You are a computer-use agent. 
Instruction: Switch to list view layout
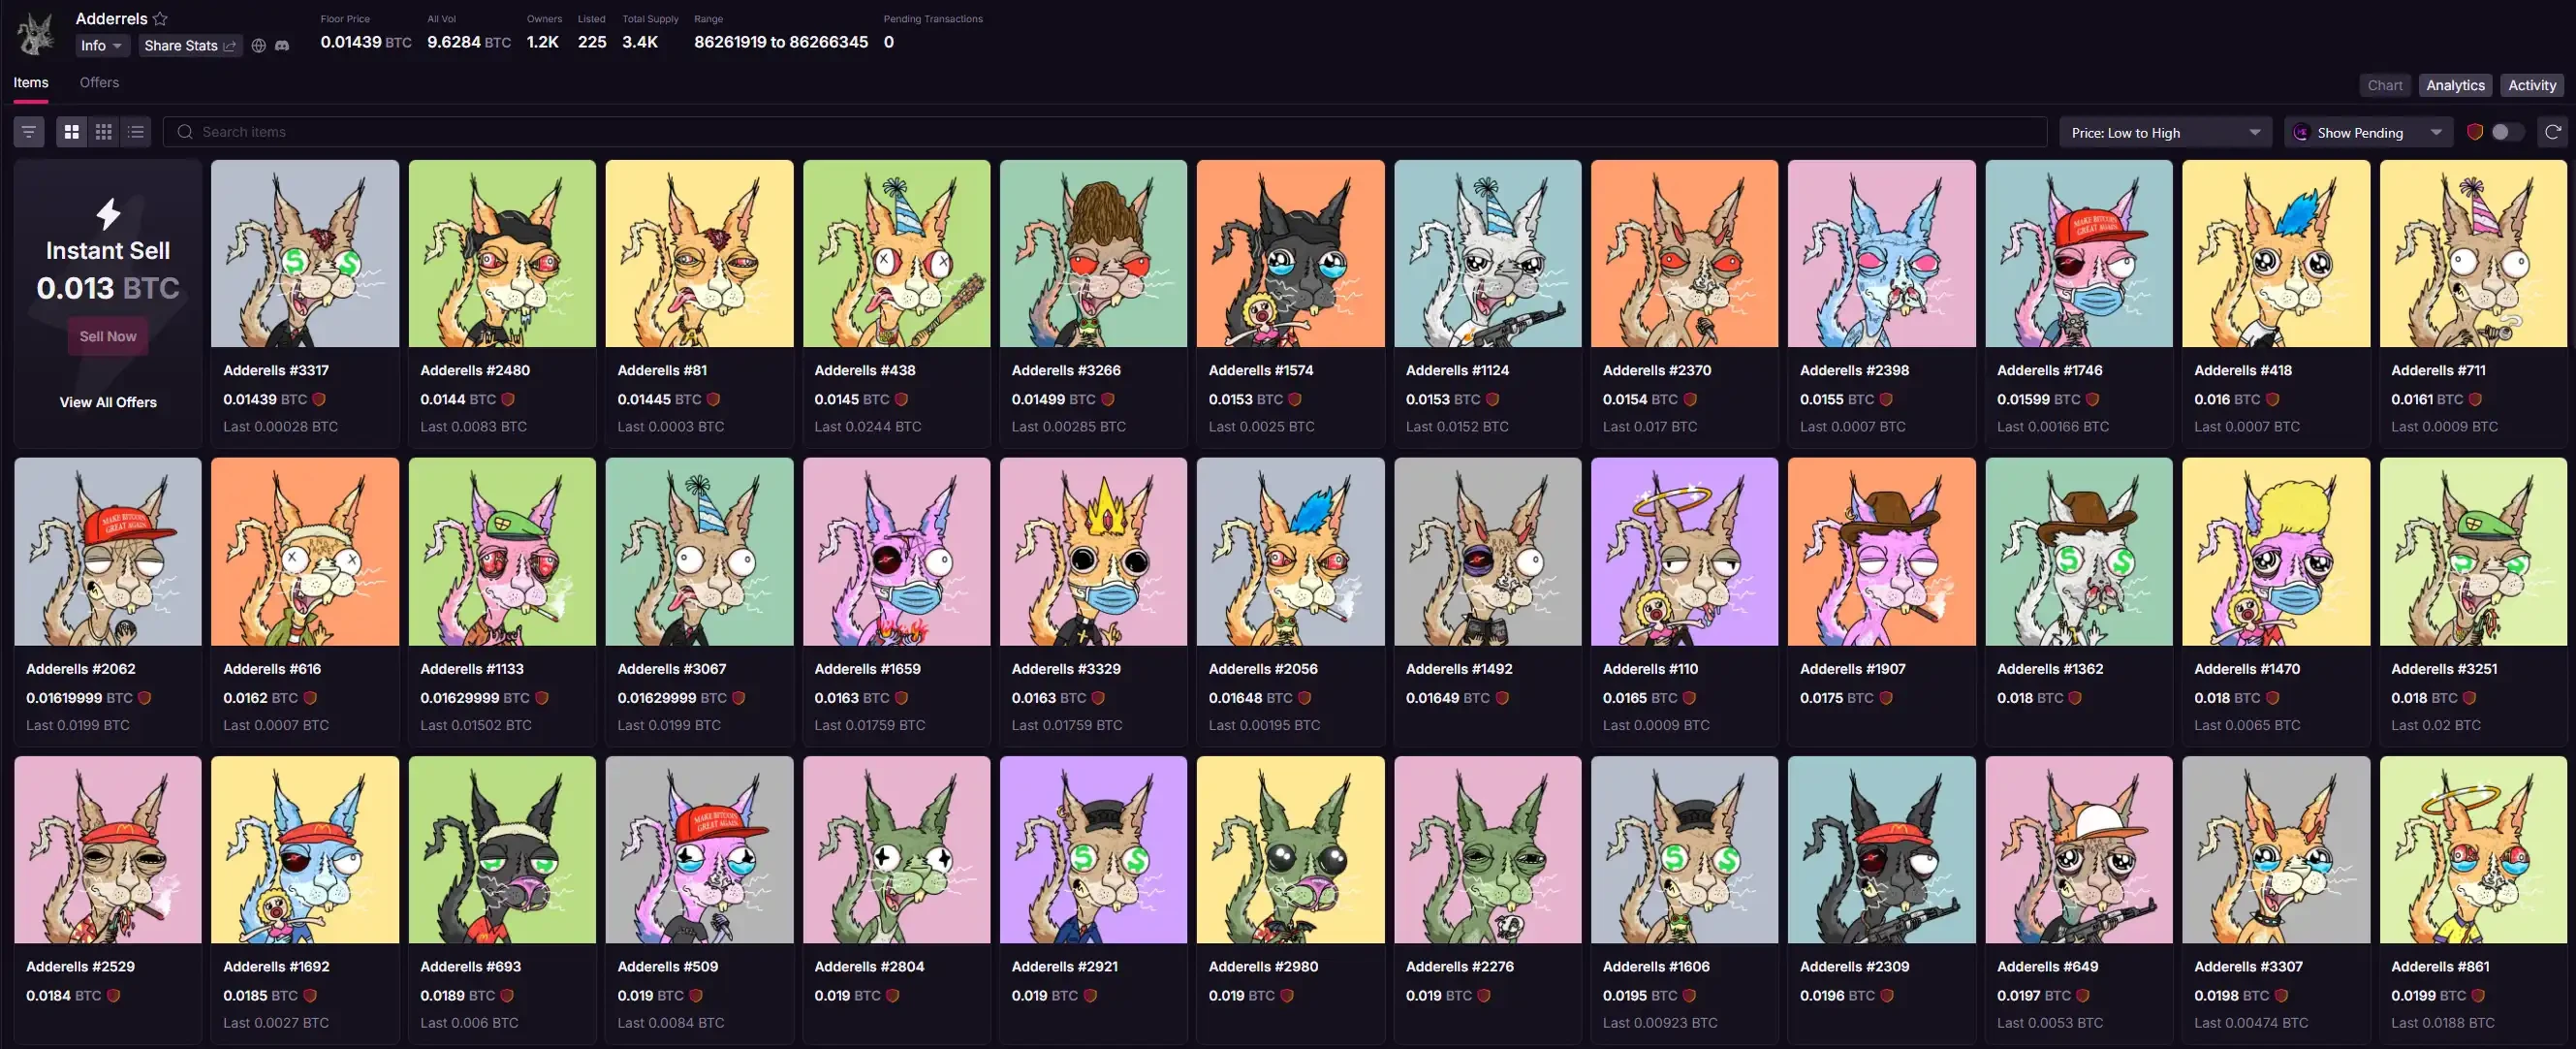[136, 132]
